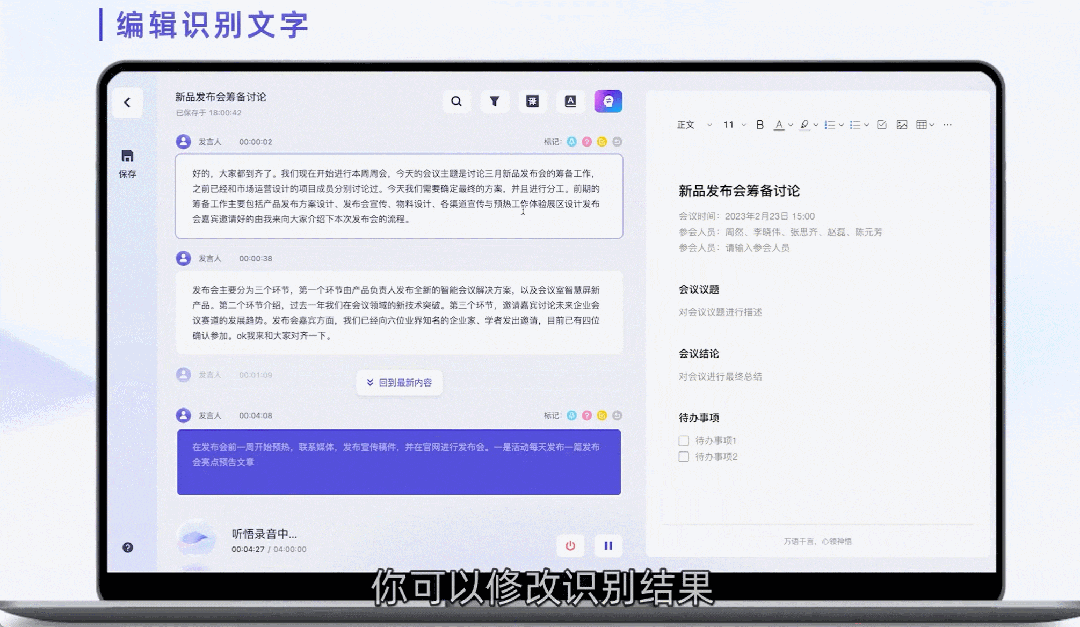Click the back arrow in the sidebar
The height and width of the screenshot is (627, 1080).
coord(127,103)
